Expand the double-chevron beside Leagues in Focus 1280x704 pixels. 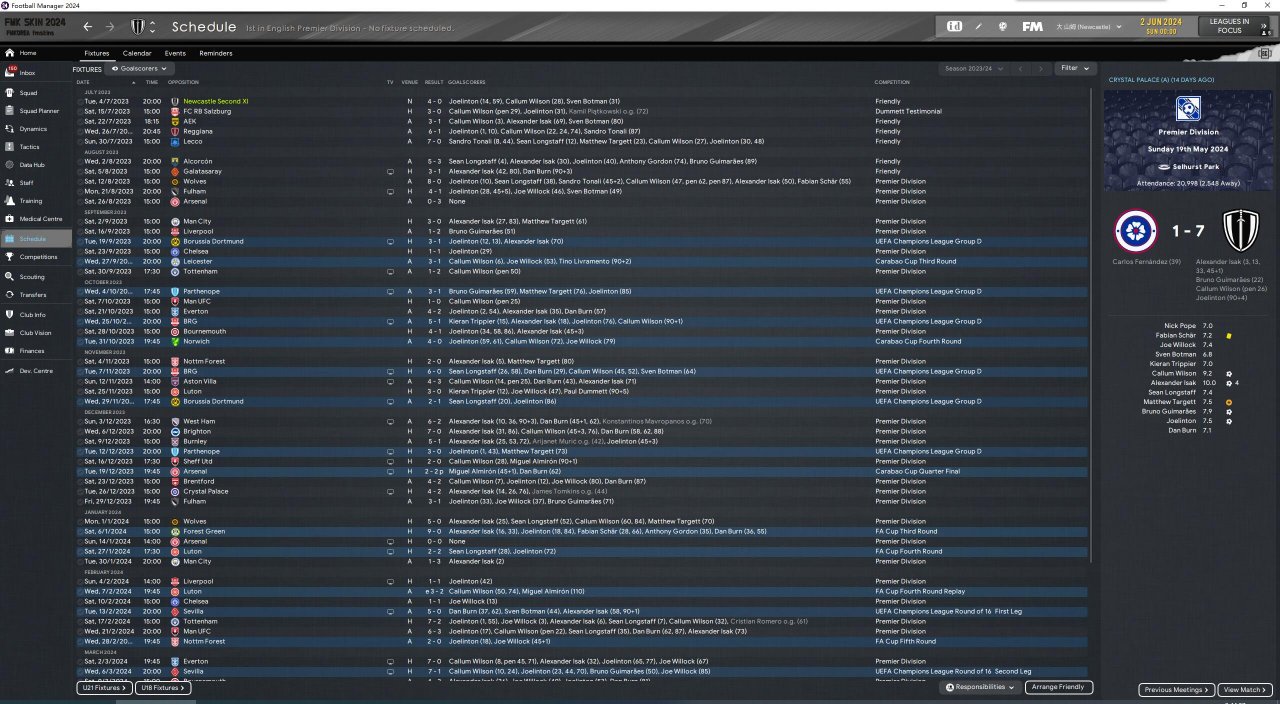[x=1264, y=26]
